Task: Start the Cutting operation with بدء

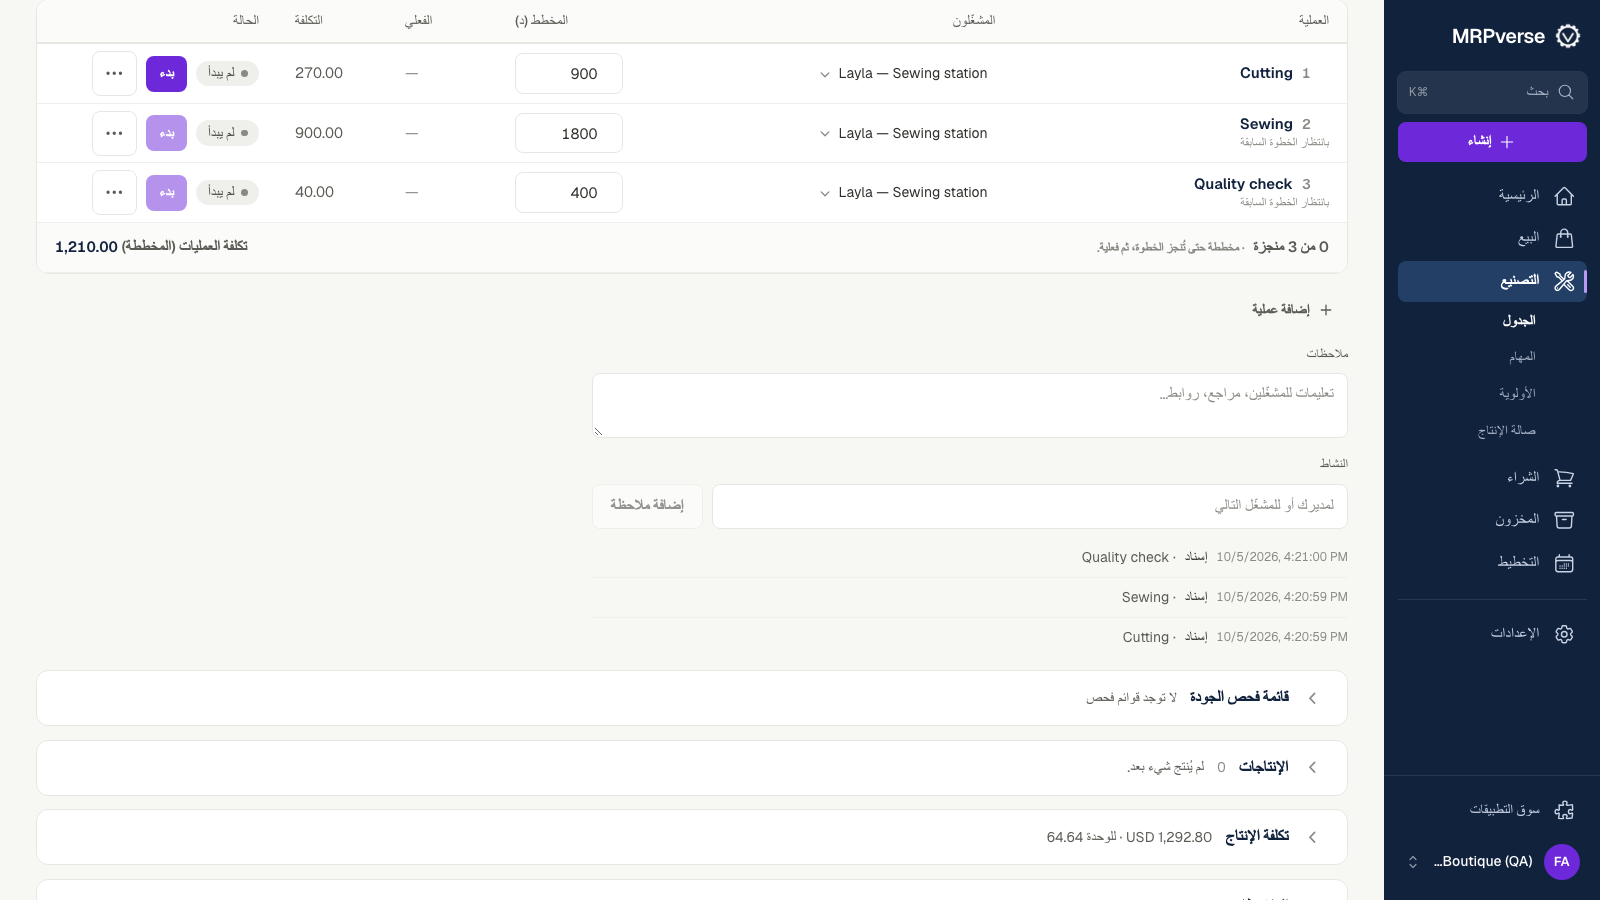Action: point(166,74)
